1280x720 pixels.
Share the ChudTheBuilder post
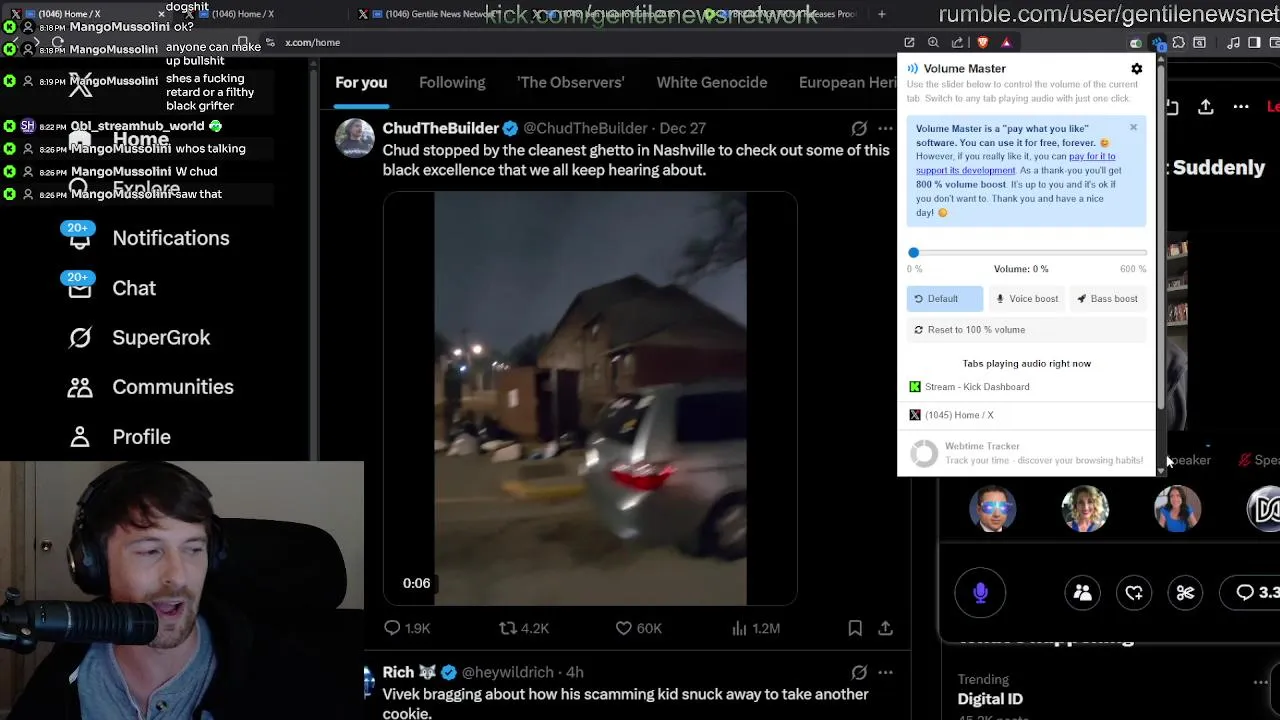[x=885, y=628]
